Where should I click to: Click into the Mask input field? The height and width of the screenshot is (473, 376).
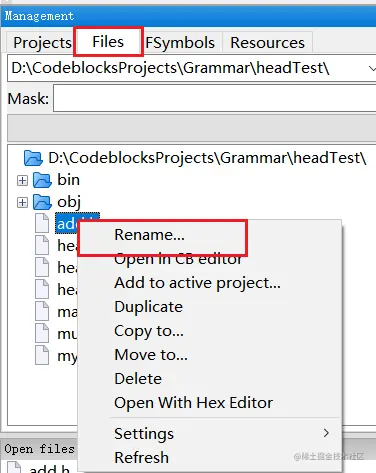click(214, 98)
